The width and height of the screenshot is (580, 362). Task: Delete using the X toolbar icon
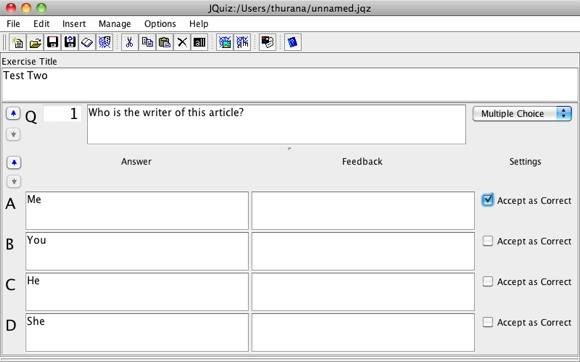point(182,43)
